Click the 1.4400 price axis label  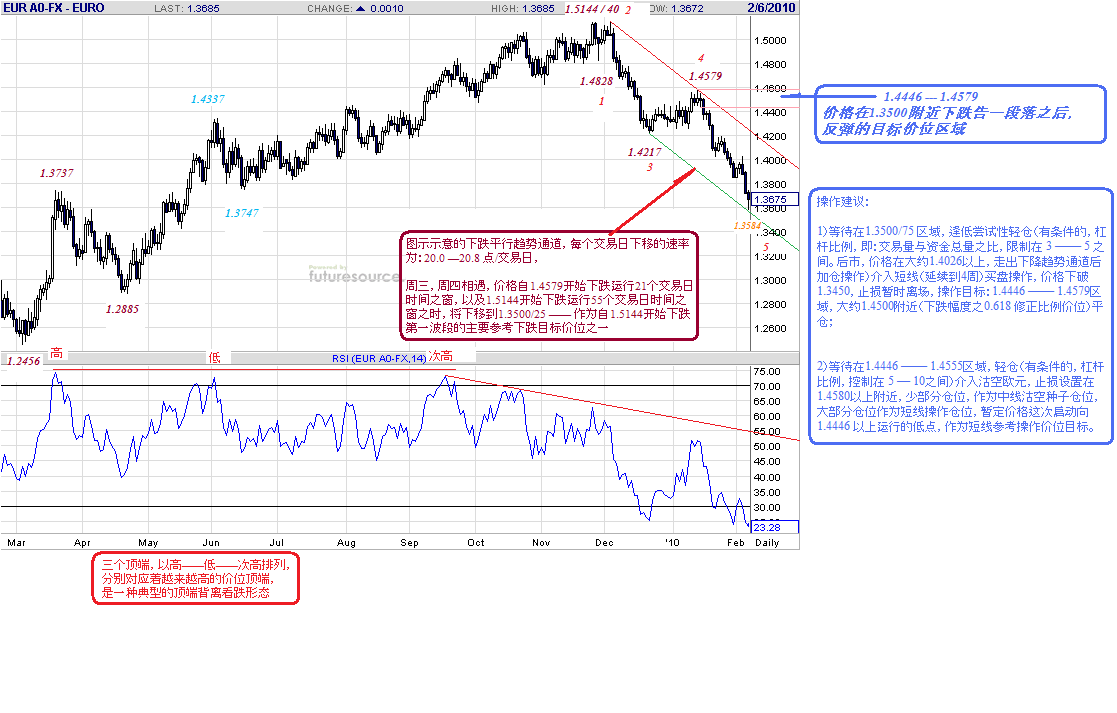coord(770,113)
